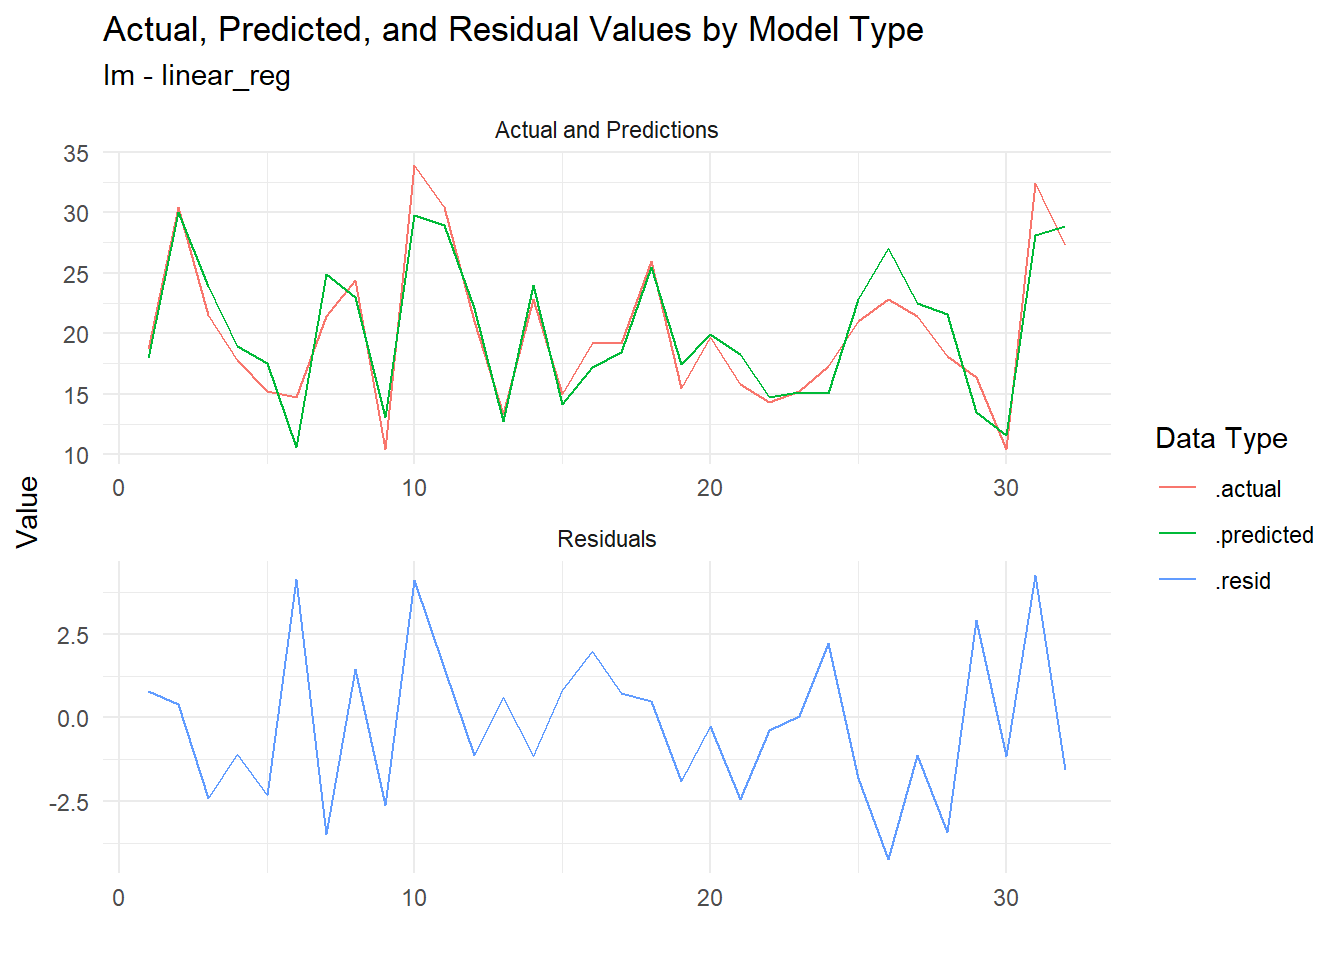Select the .resid legend label text
Image resolution: width=1344 pixels, height=960 pixels.
[1243, 581]
